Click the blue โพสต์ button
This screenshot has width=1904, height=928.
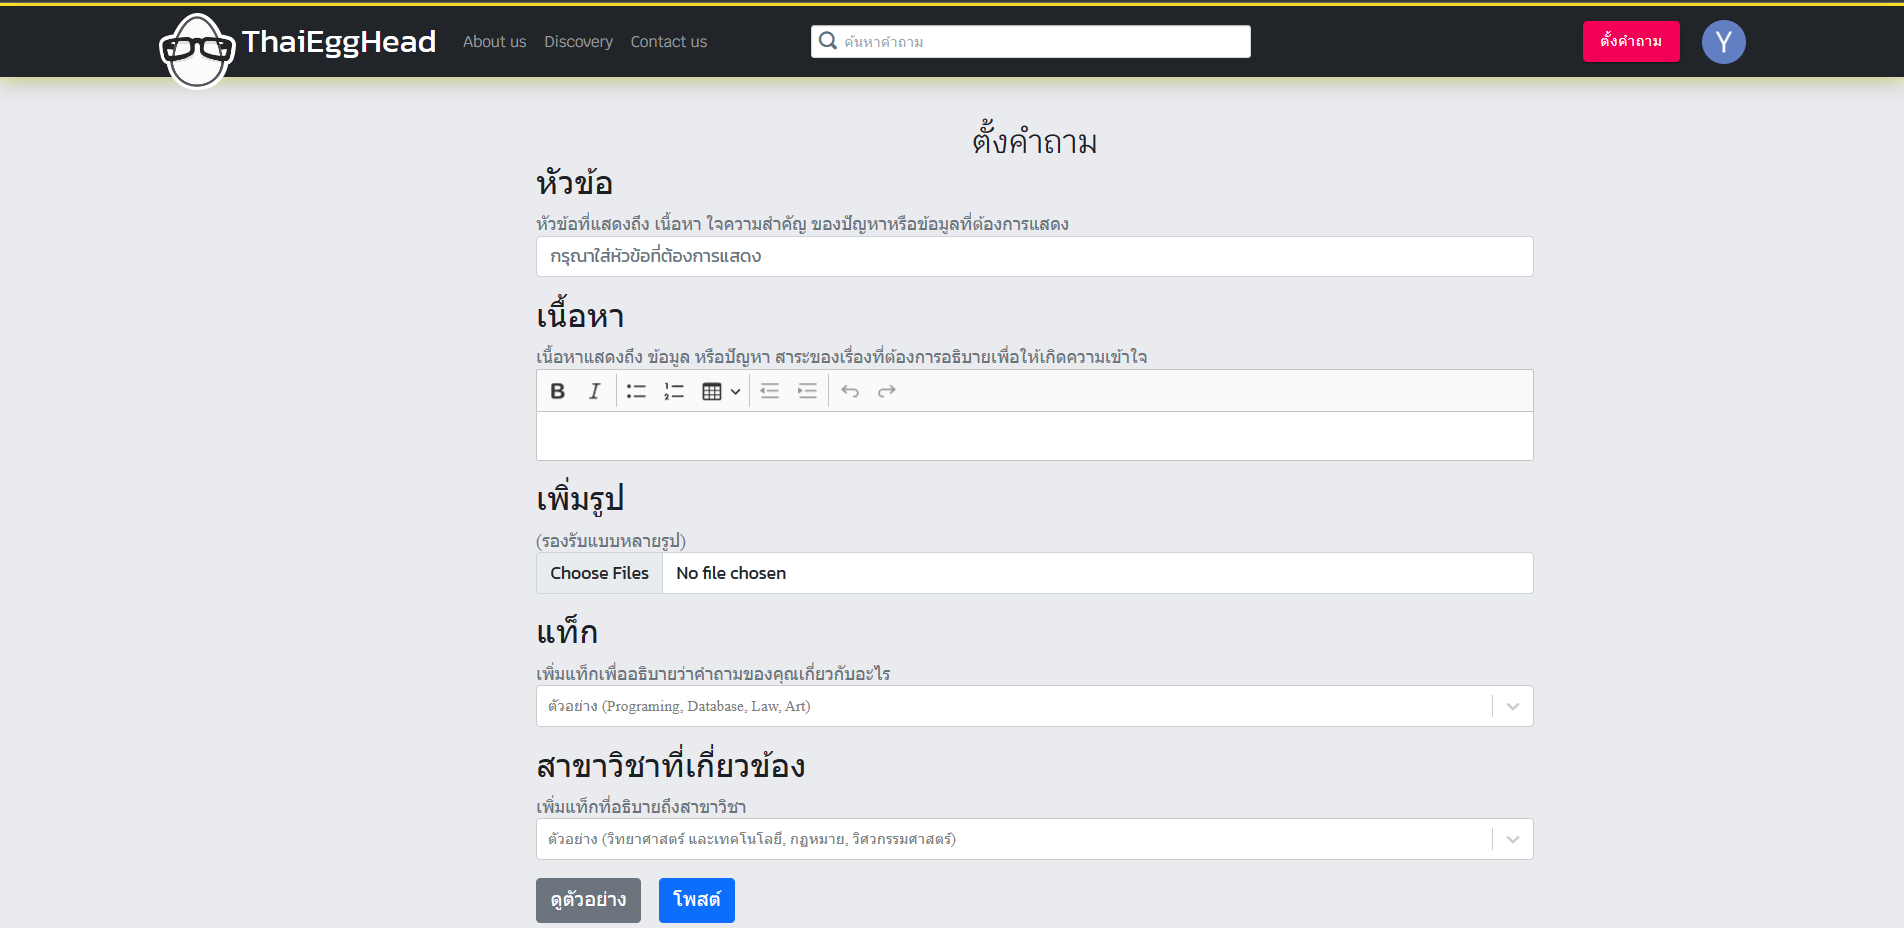[x=696, y=900]
